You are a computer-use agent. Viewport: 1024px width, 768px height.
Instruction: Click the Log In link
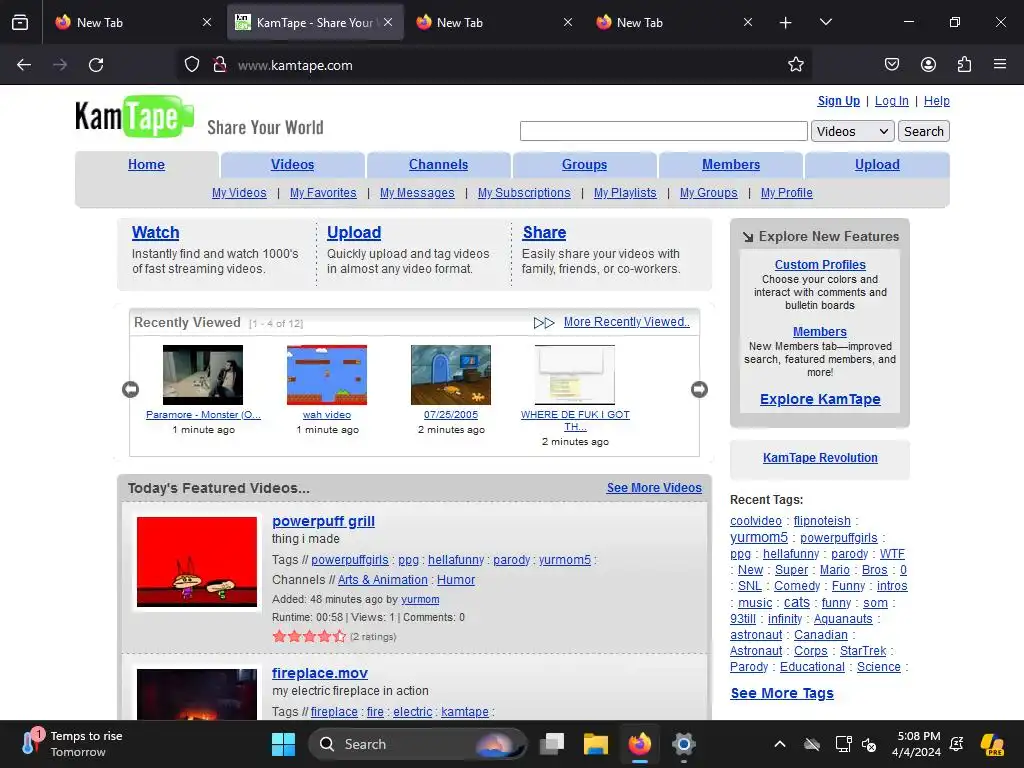pyautogui.click(x=891, y=101)
